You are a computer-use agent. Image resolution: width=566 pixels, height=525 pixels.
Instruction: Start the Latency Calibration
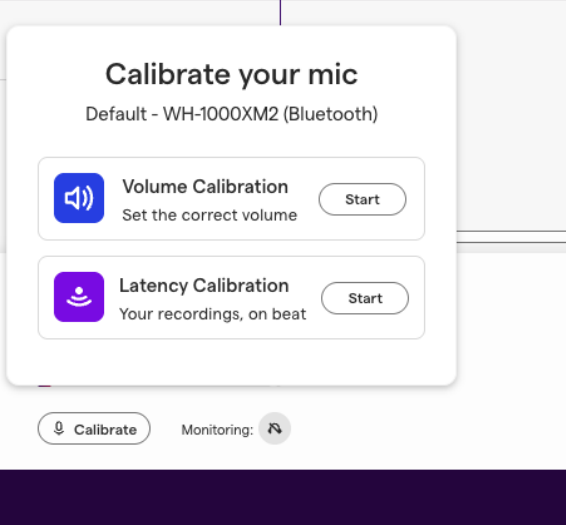point(365,298)
